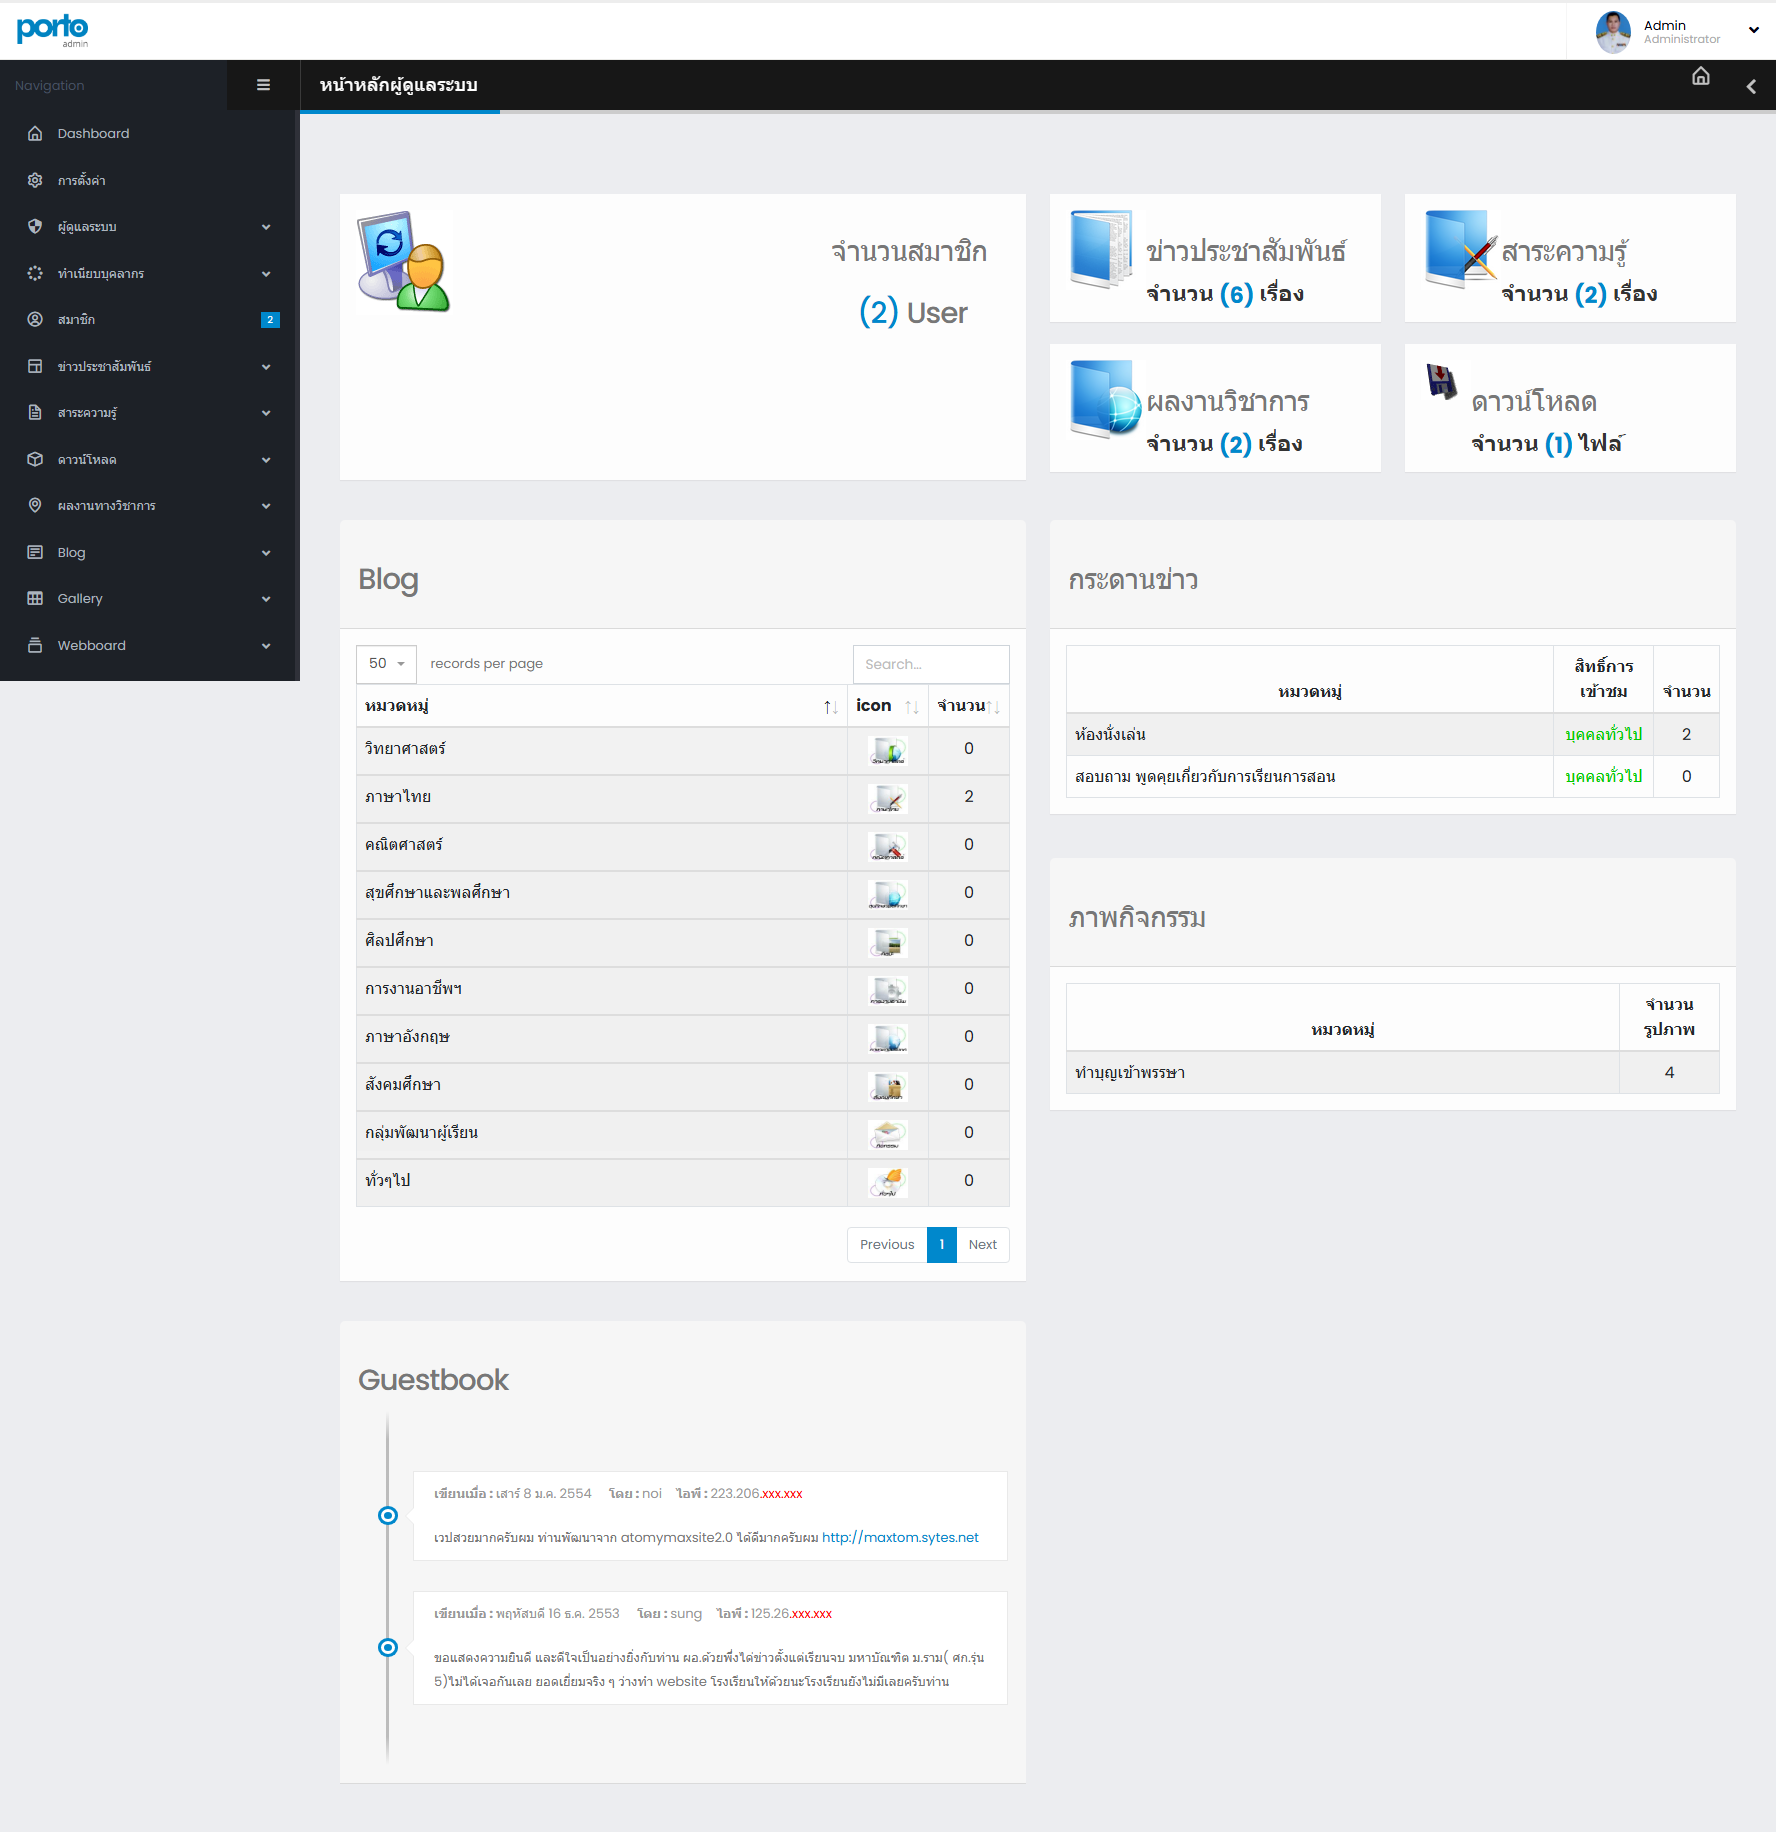Image resolution: width=1776 pixels, height=1832 pixels.
Task: Open การตั้งค่า settings in the sidebar
Action: tap(81, 181)
